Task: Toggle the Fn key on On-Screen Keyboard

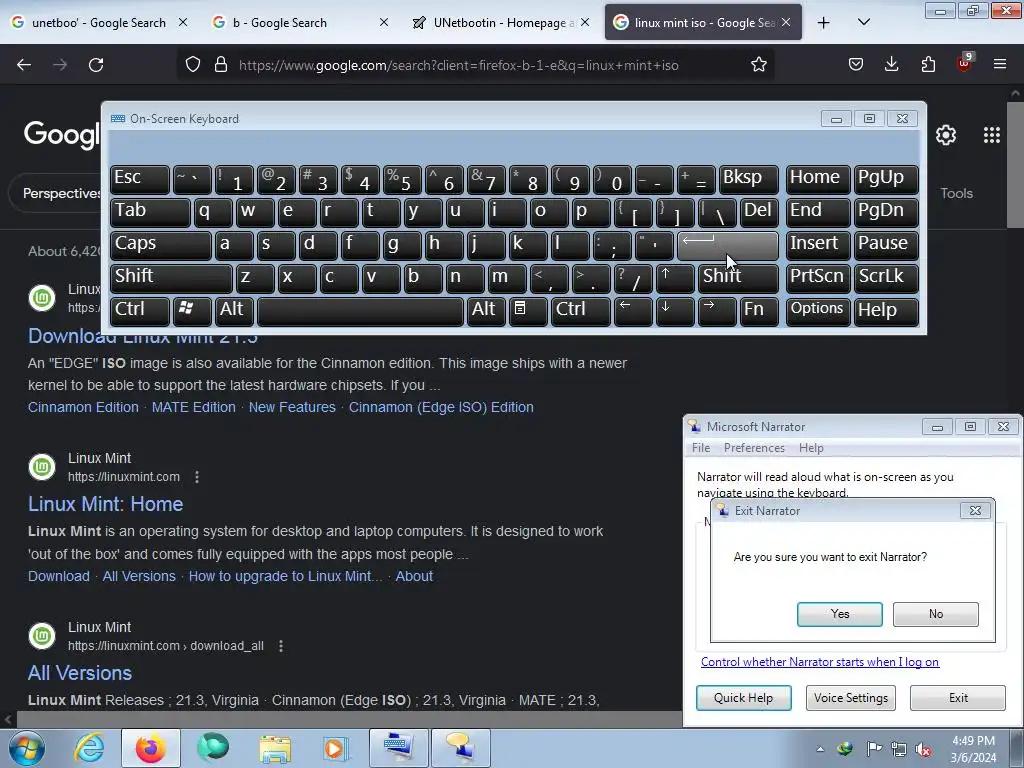Action: [x=759, y=311]
